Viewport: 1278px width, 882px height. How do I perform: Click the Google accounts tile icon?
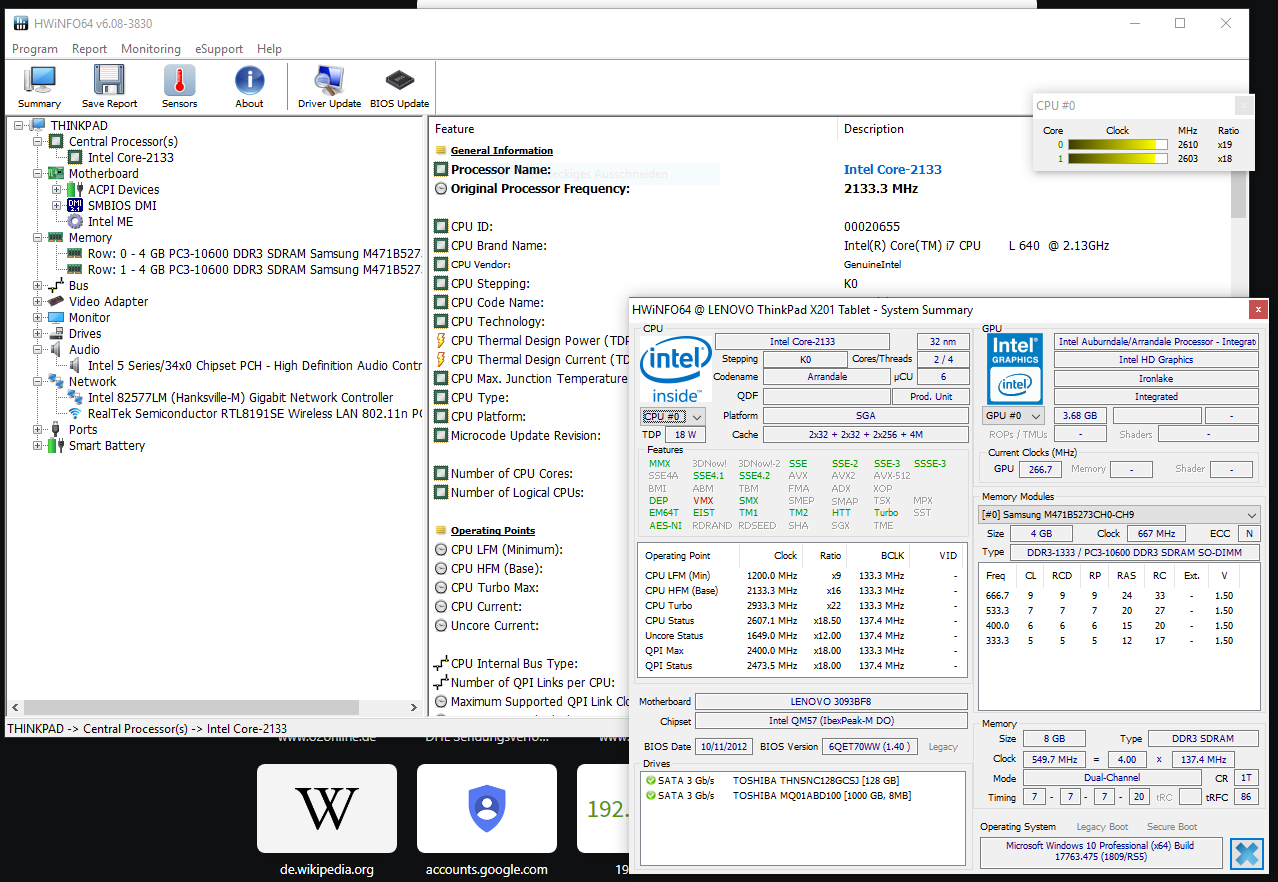coord(487,809)
